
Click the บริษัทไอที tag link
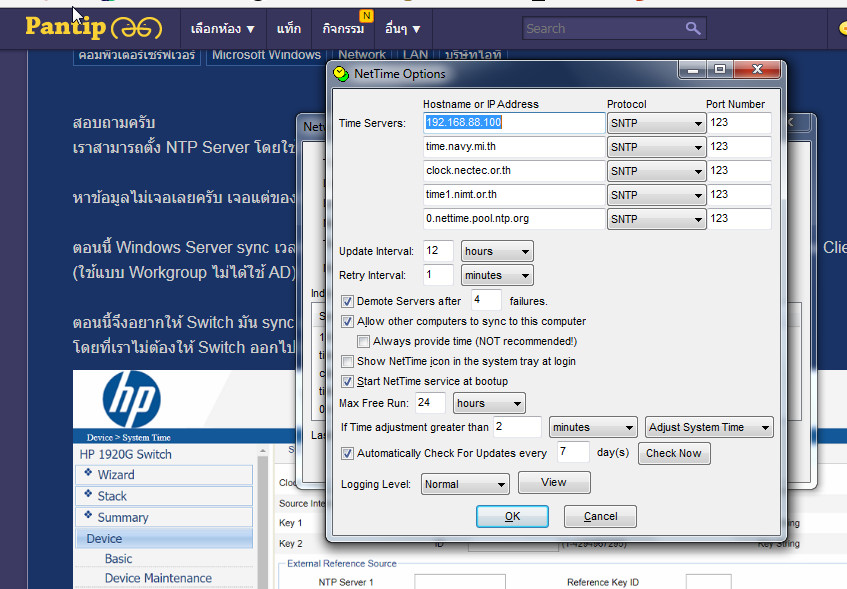[473, 55]
